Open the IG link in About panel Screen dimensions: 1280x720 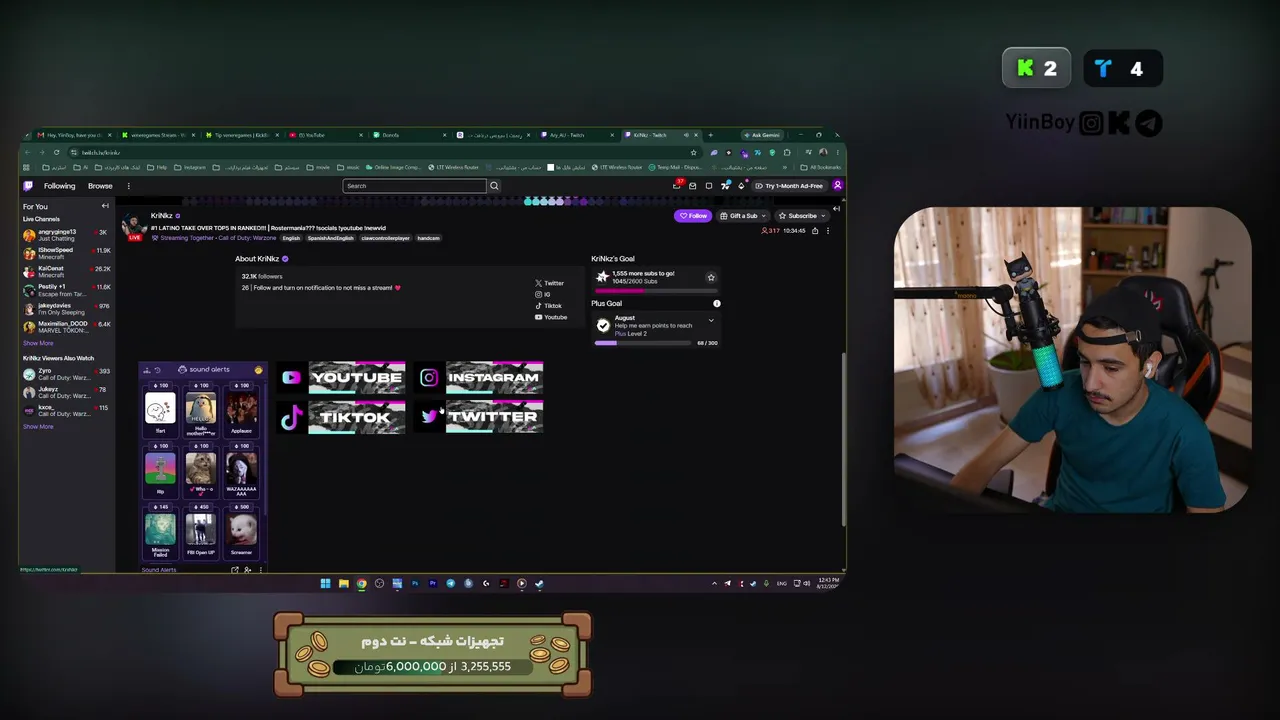(x=543, y=294)
